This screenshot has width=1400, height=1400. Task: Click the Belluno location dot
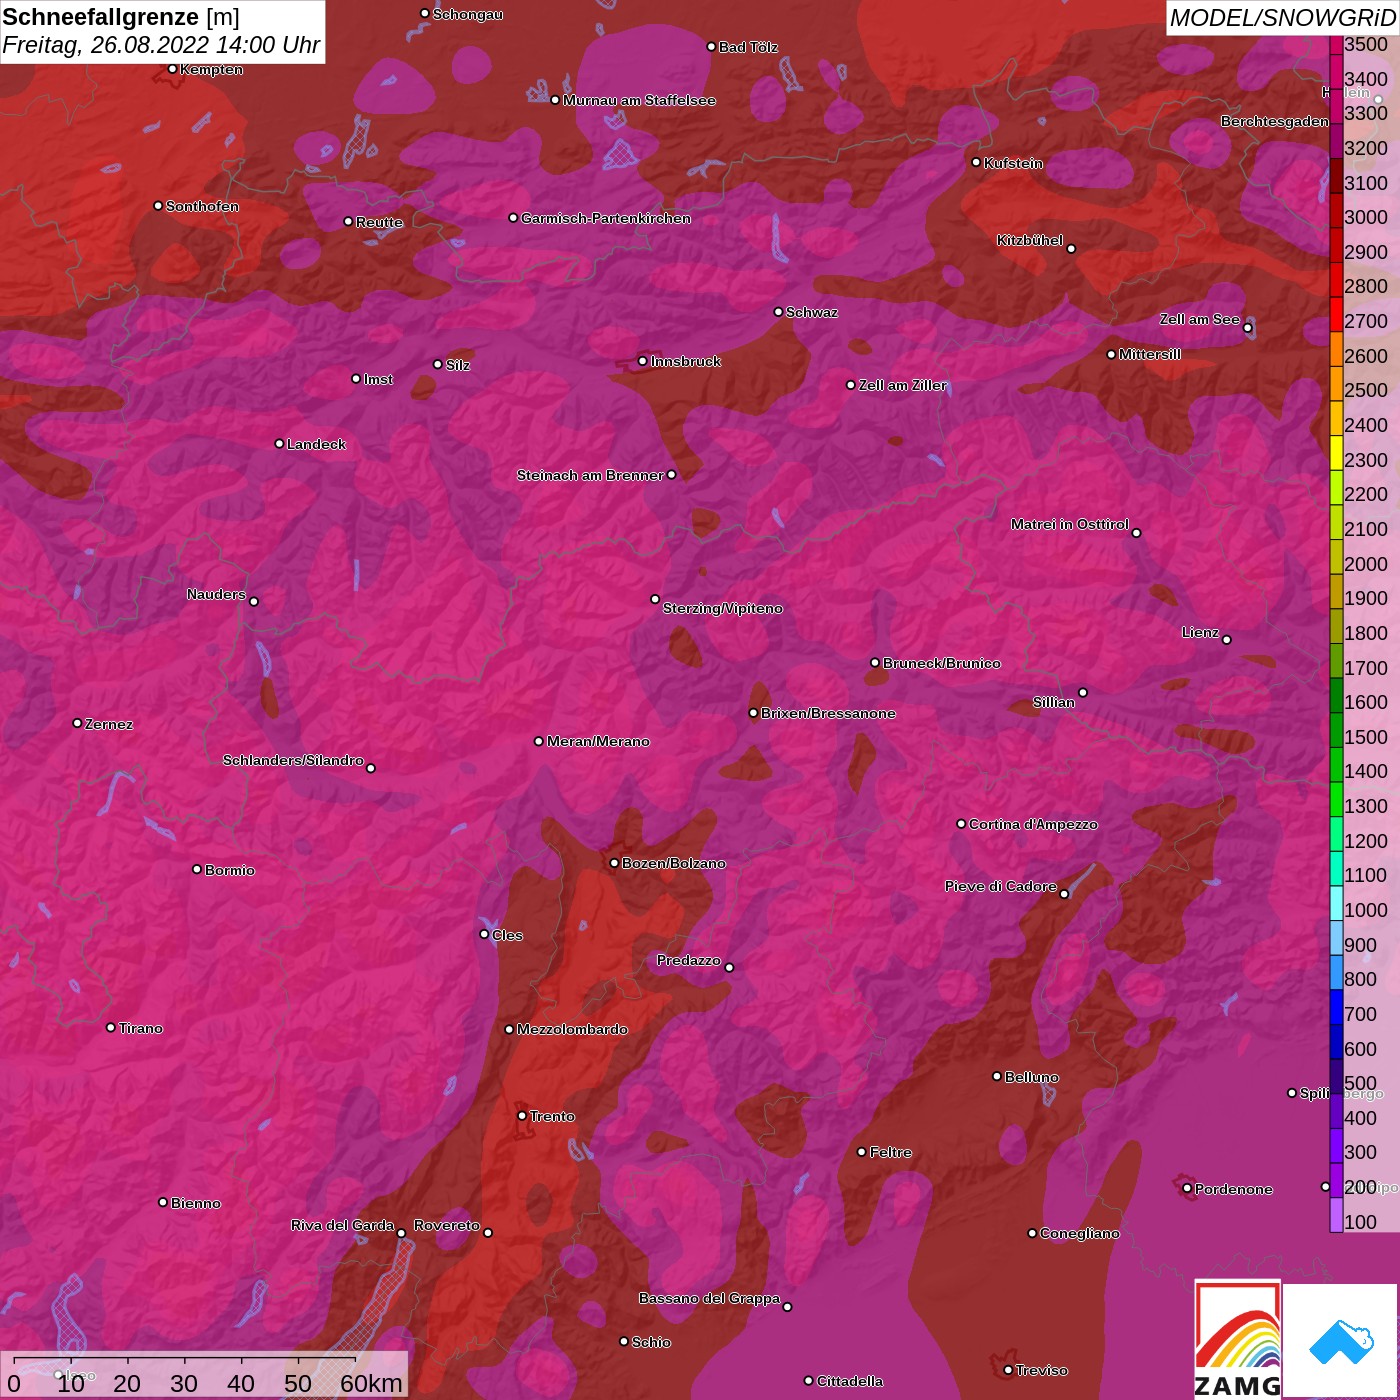coord(996,1076)
